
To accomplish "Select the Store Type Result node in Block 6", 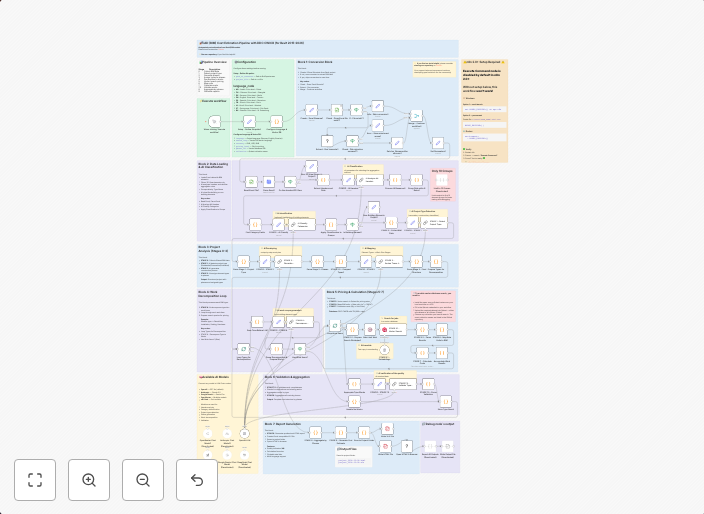I will coord(445,401).
